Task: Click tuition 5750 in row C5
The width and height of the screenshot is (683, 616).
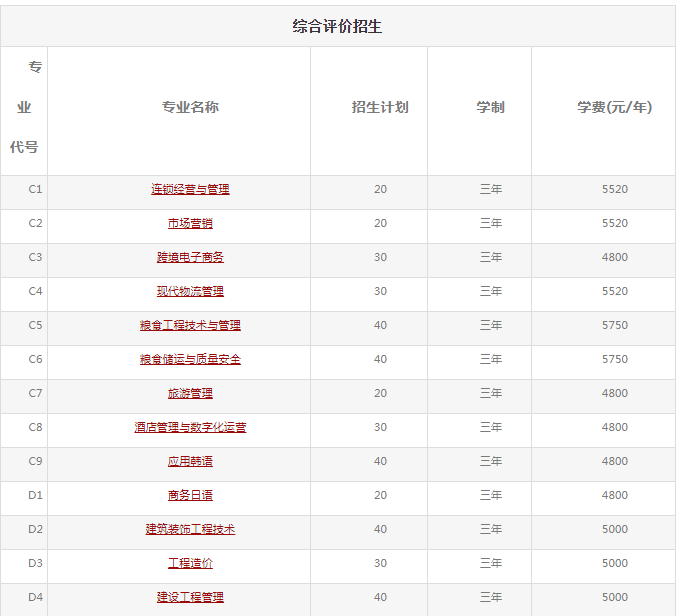Action: [615, 325]
